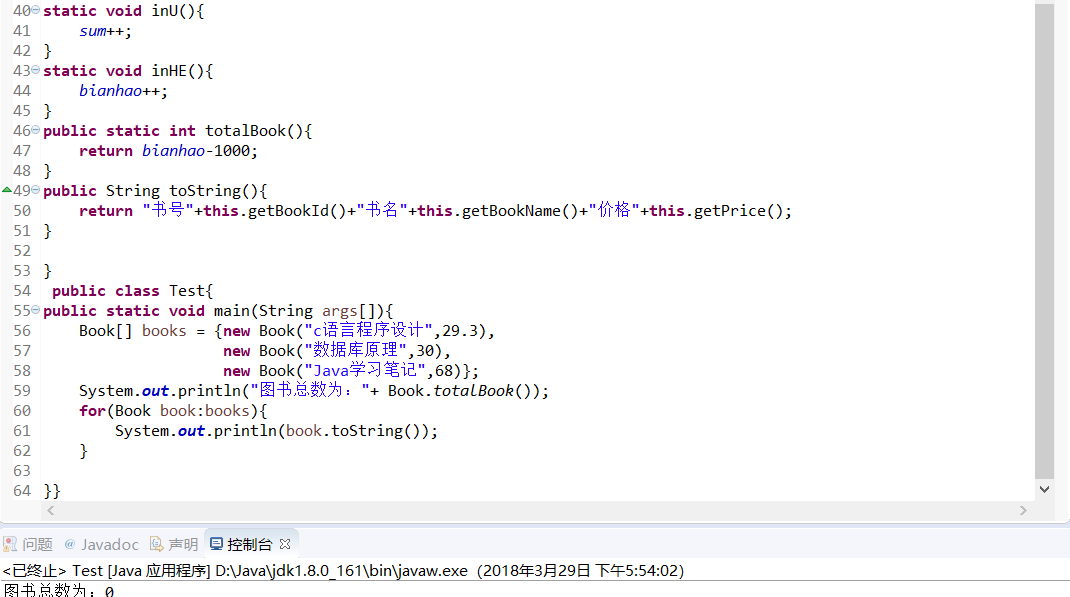Click the Declaration tab icon
Screen dimensions: 1070x597
[x=156, y=544]
